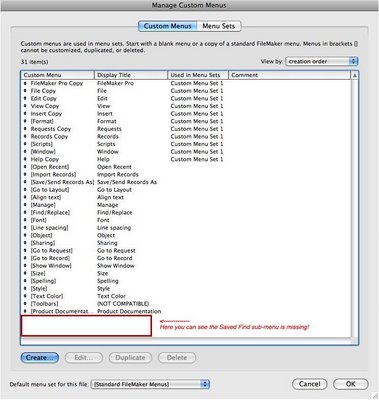Select the File Copy menu row

point(186,91)
